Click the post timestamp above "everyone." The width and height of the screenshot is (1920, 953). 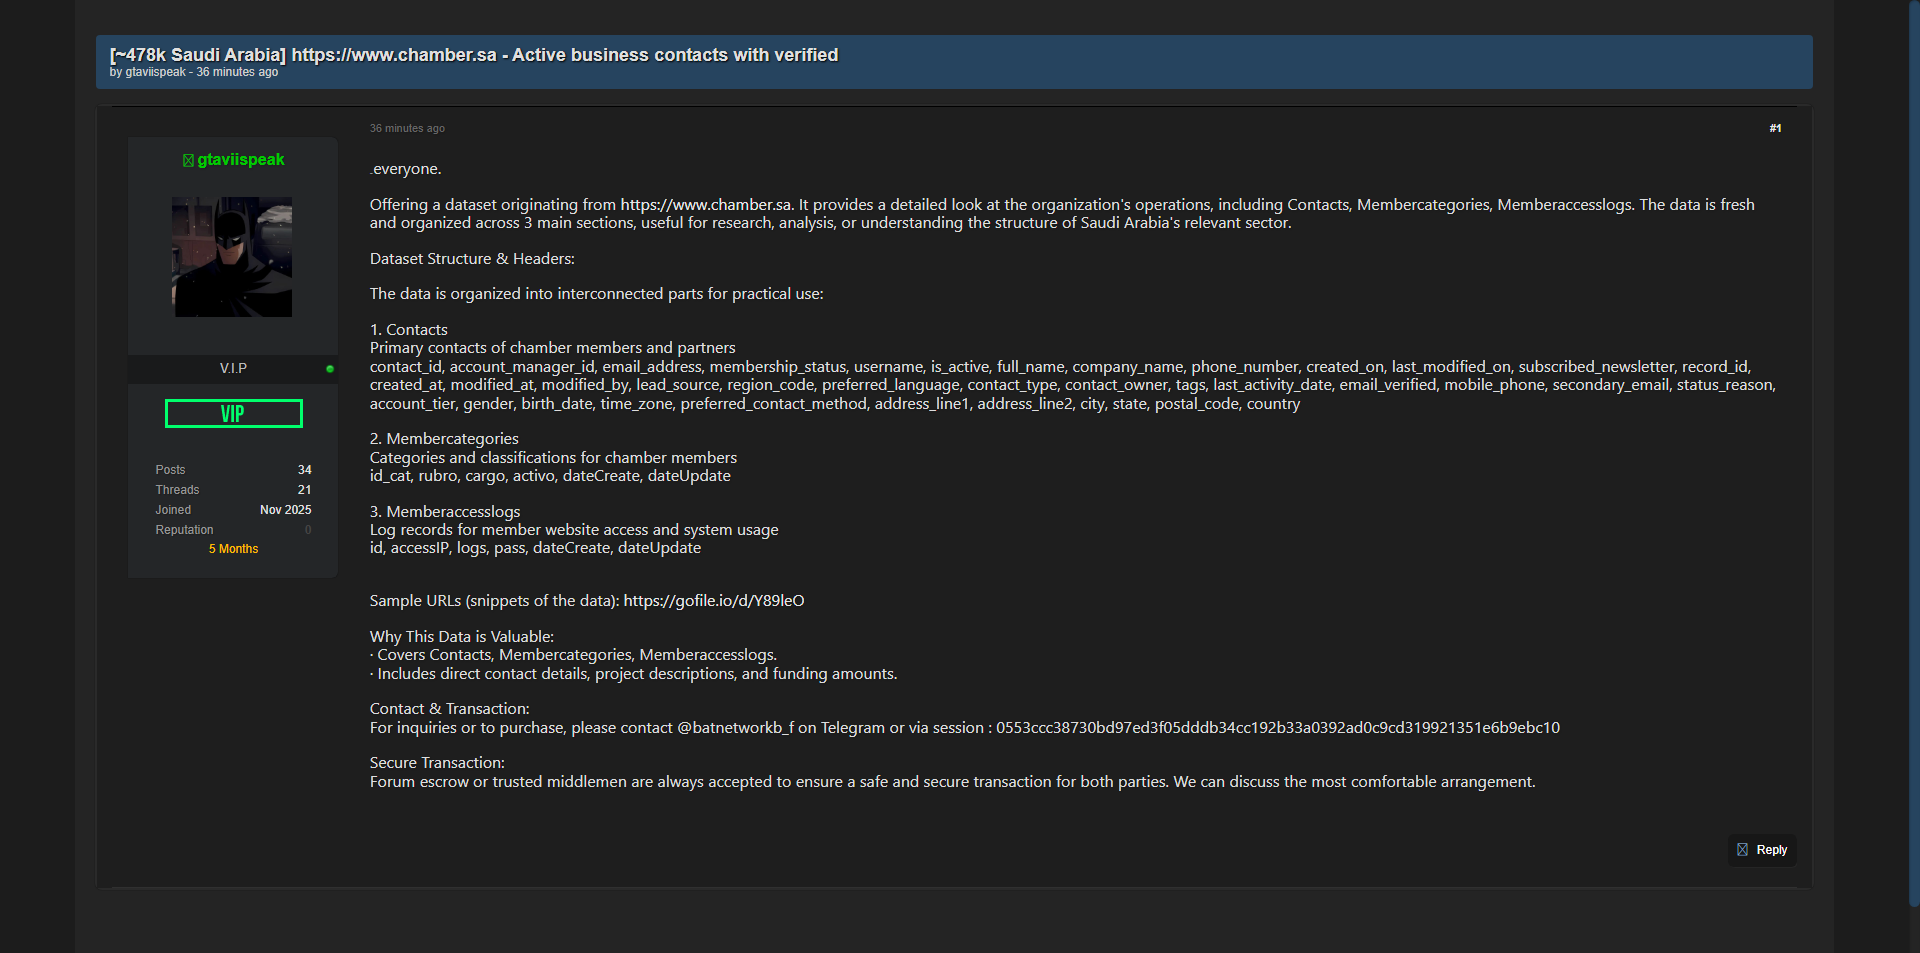[407, 128]
